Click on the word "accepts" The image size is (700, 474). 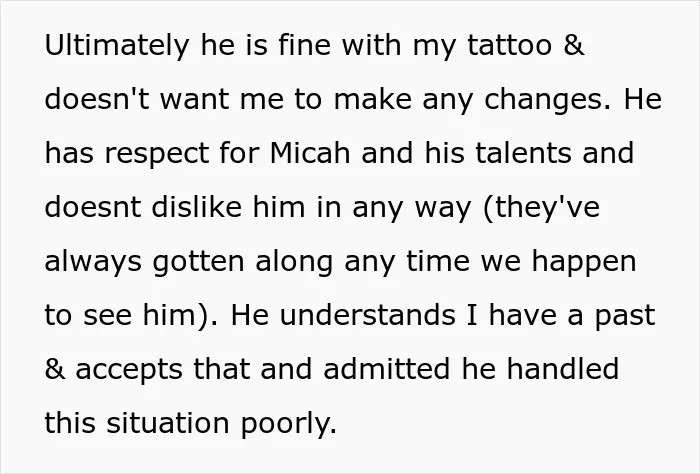[x=129, y=371]
